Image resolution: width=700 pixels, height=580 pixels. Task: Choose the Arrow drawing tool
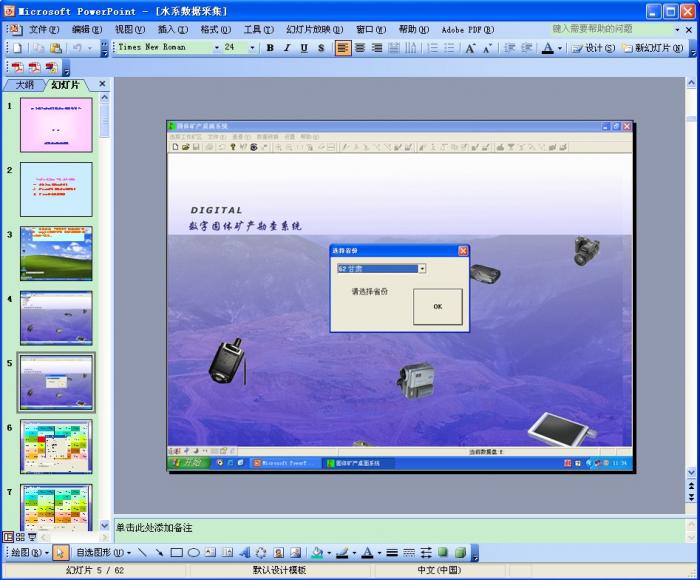click(x=159, y=552)
